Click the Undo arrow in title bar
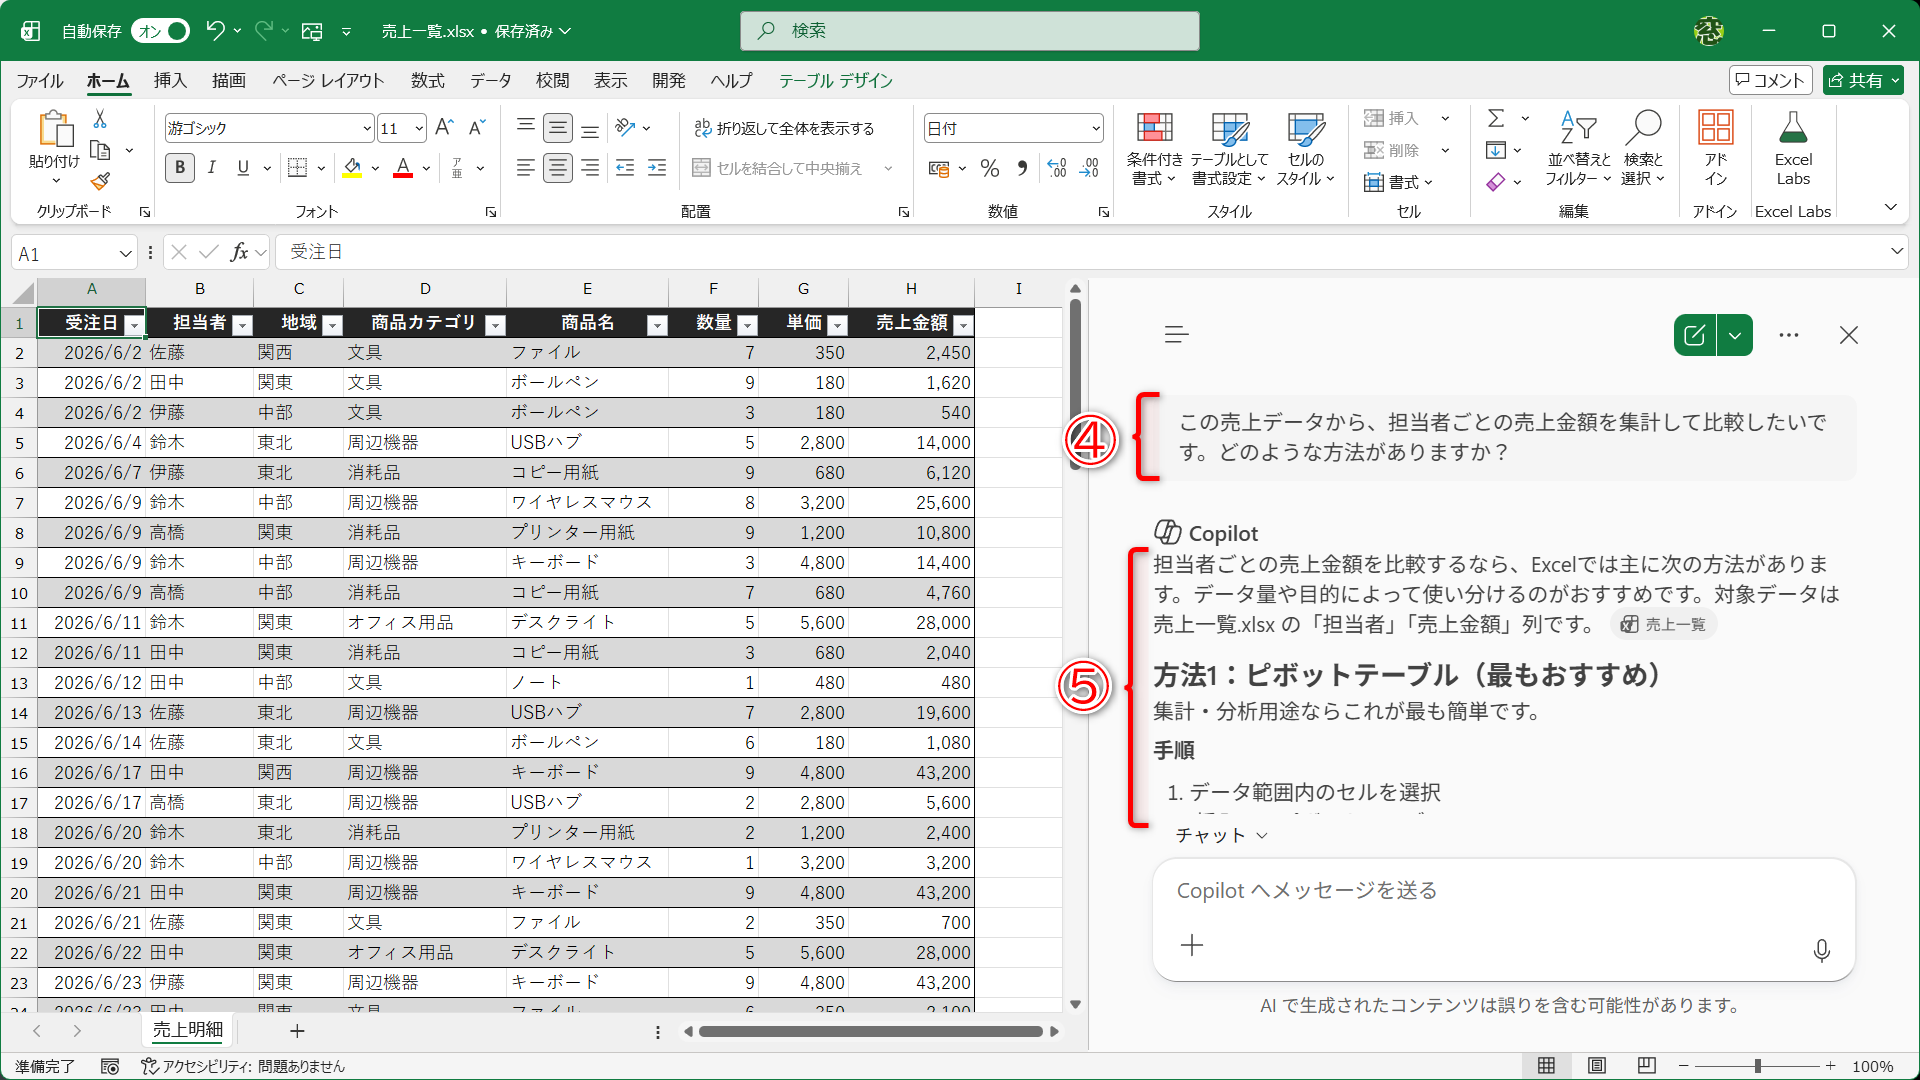 pyautogui.click(x=215, y=31)
